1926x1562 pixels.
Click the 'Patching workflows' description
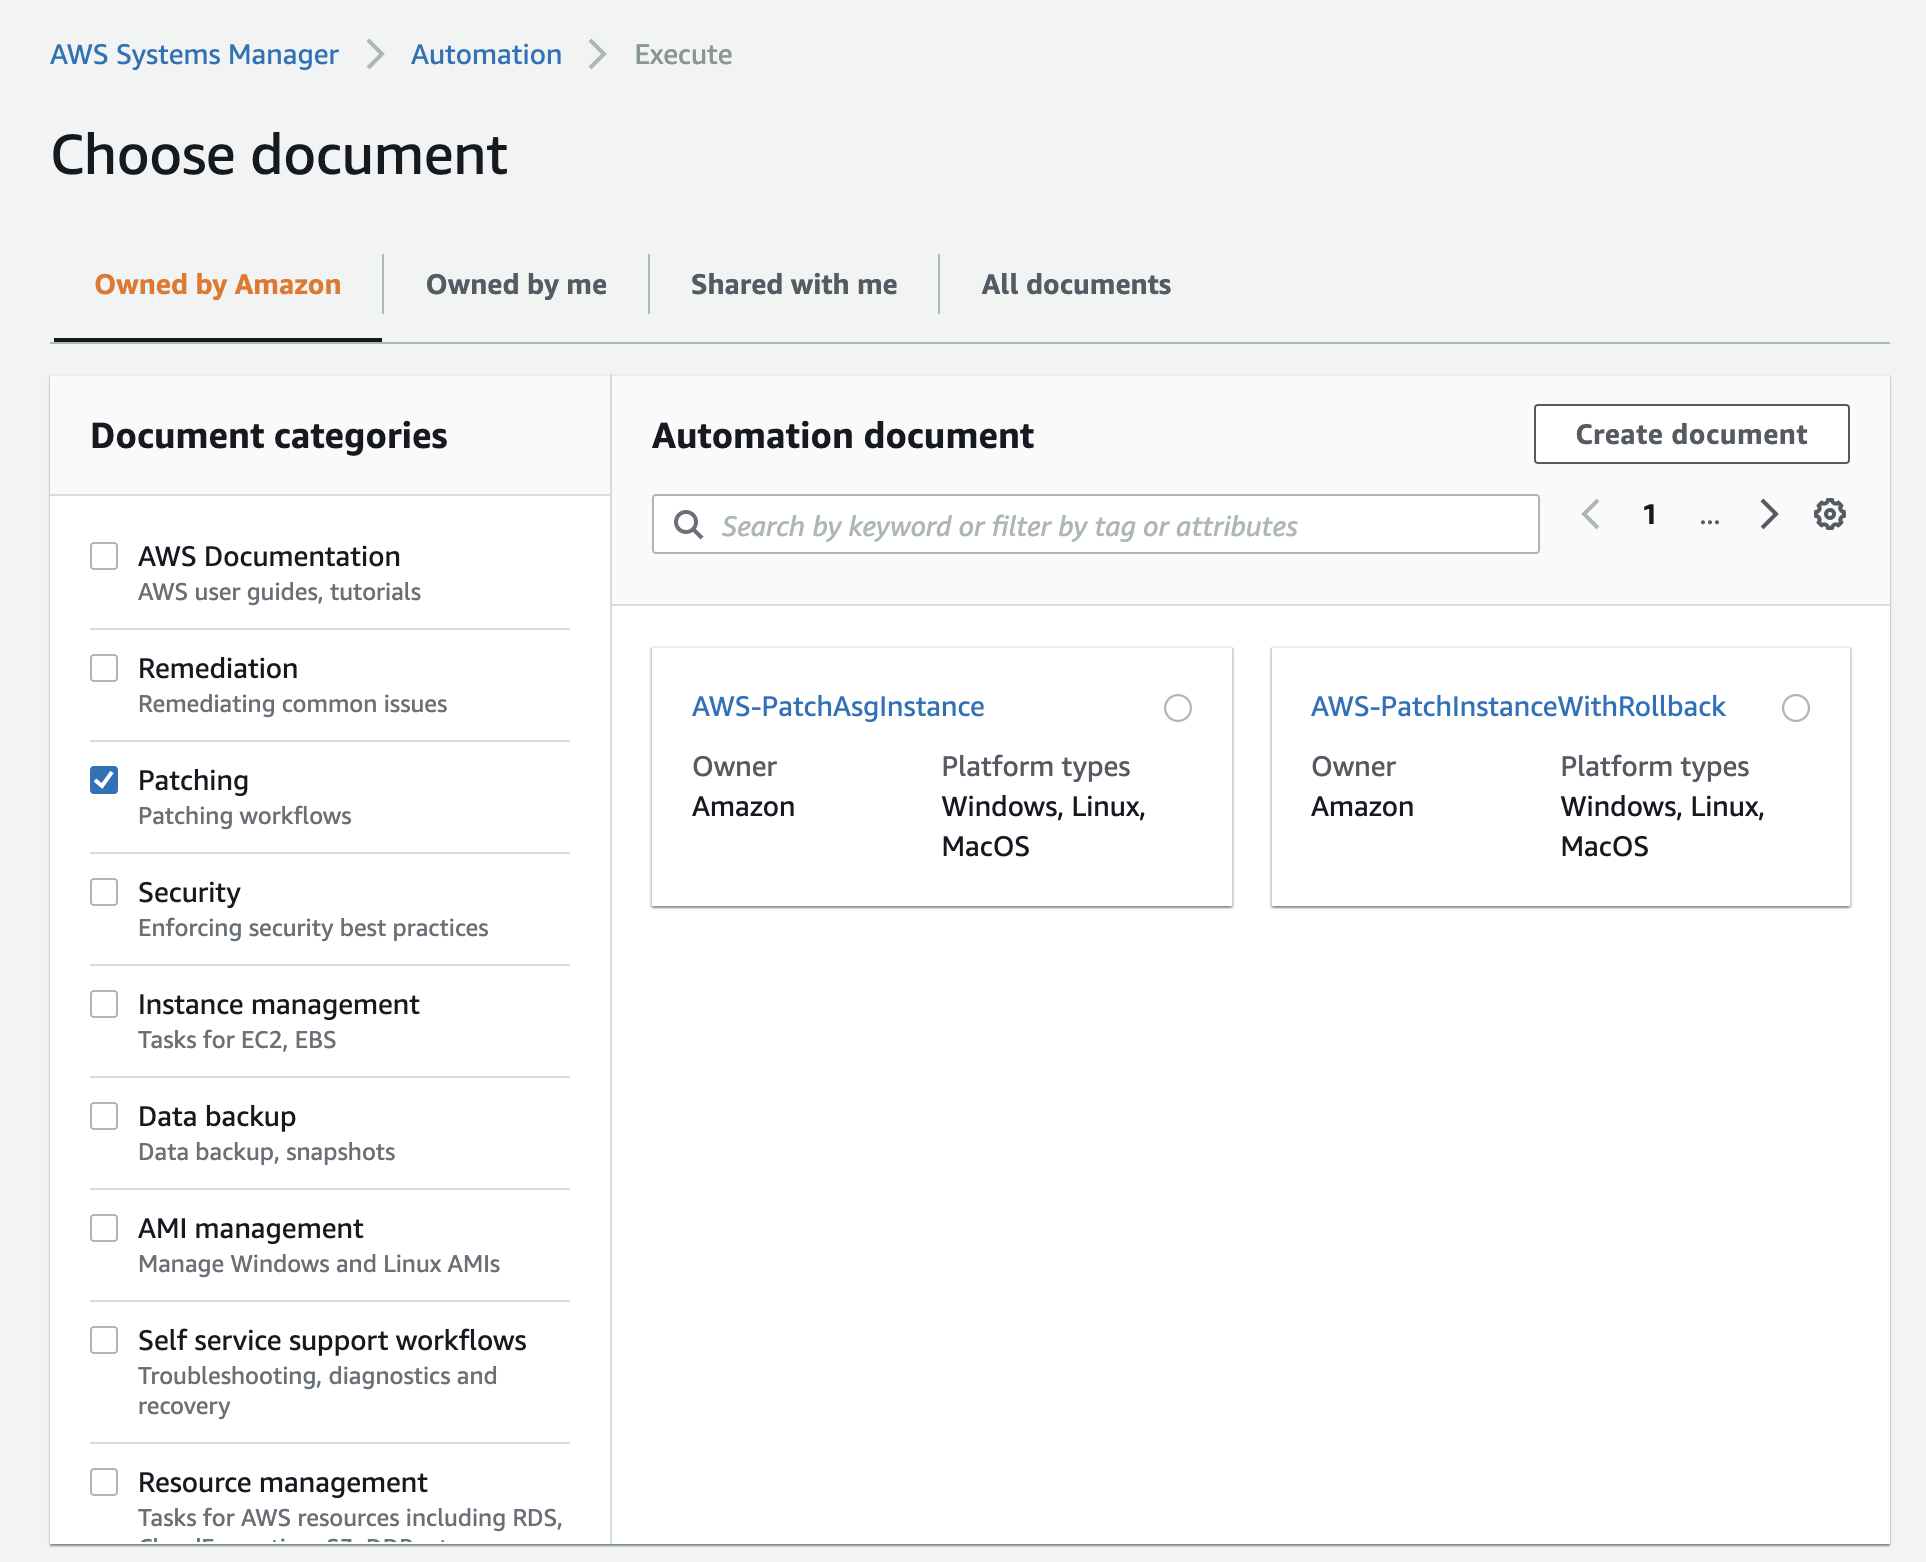tap(245, 816)
